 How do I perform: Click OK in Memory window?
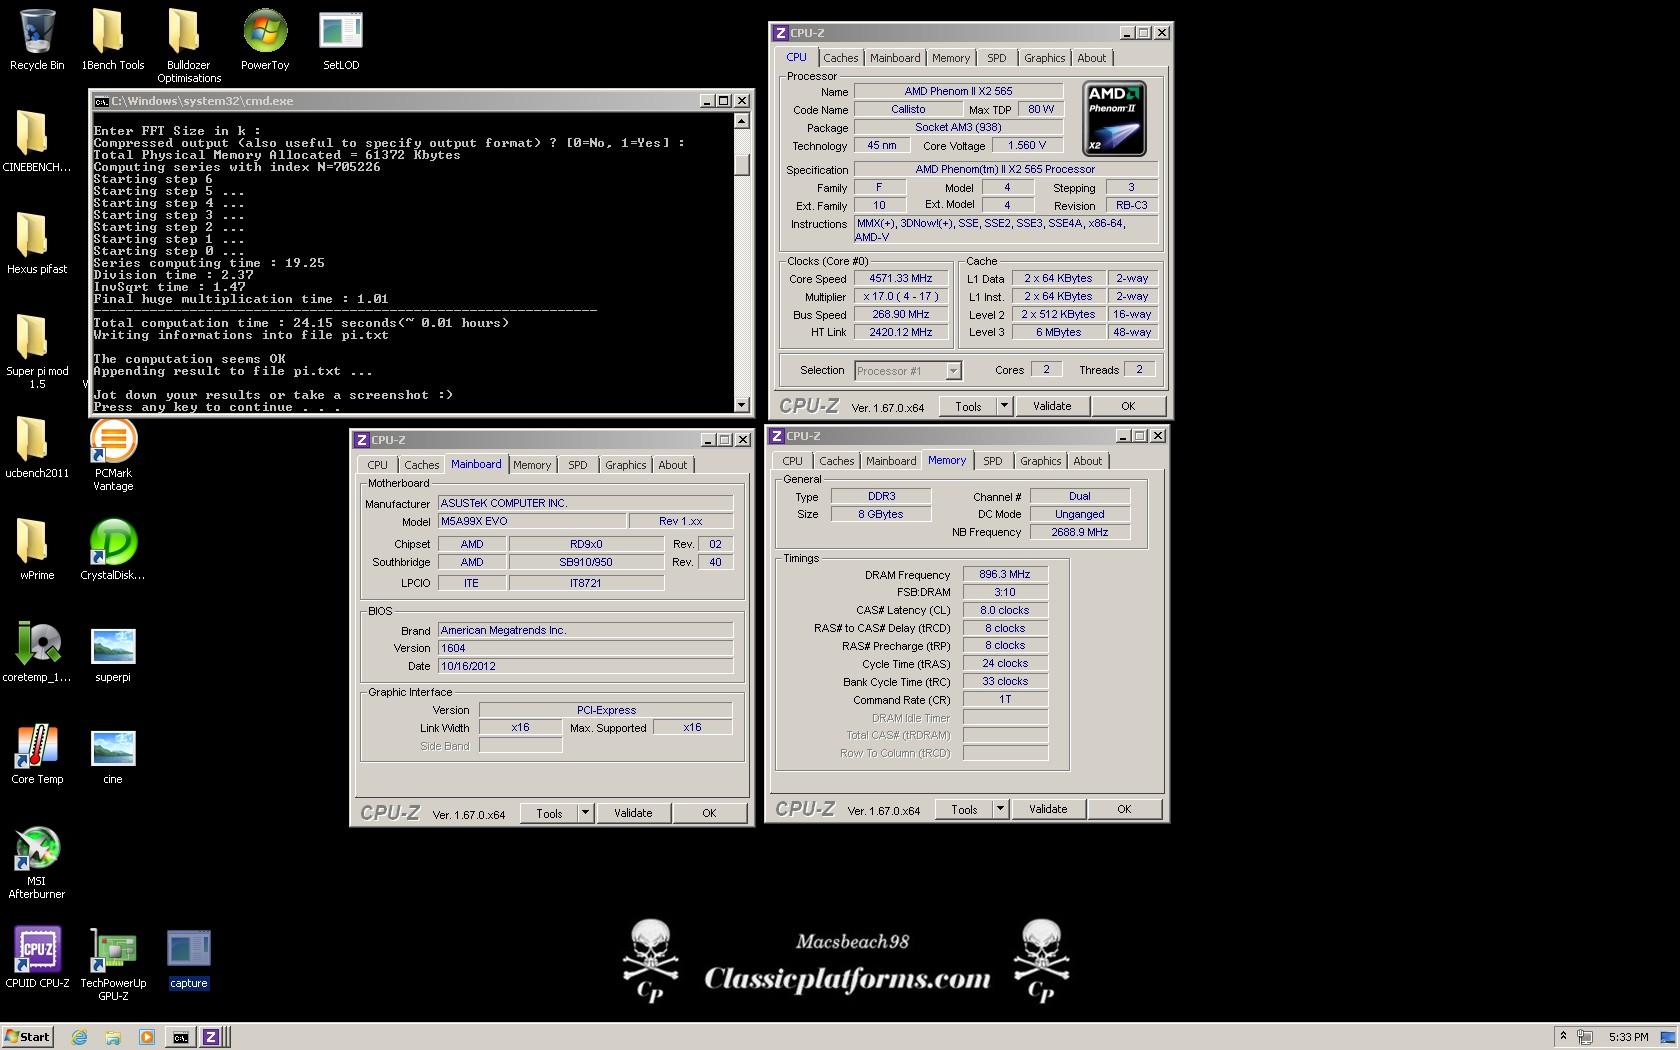(1124, 809)
